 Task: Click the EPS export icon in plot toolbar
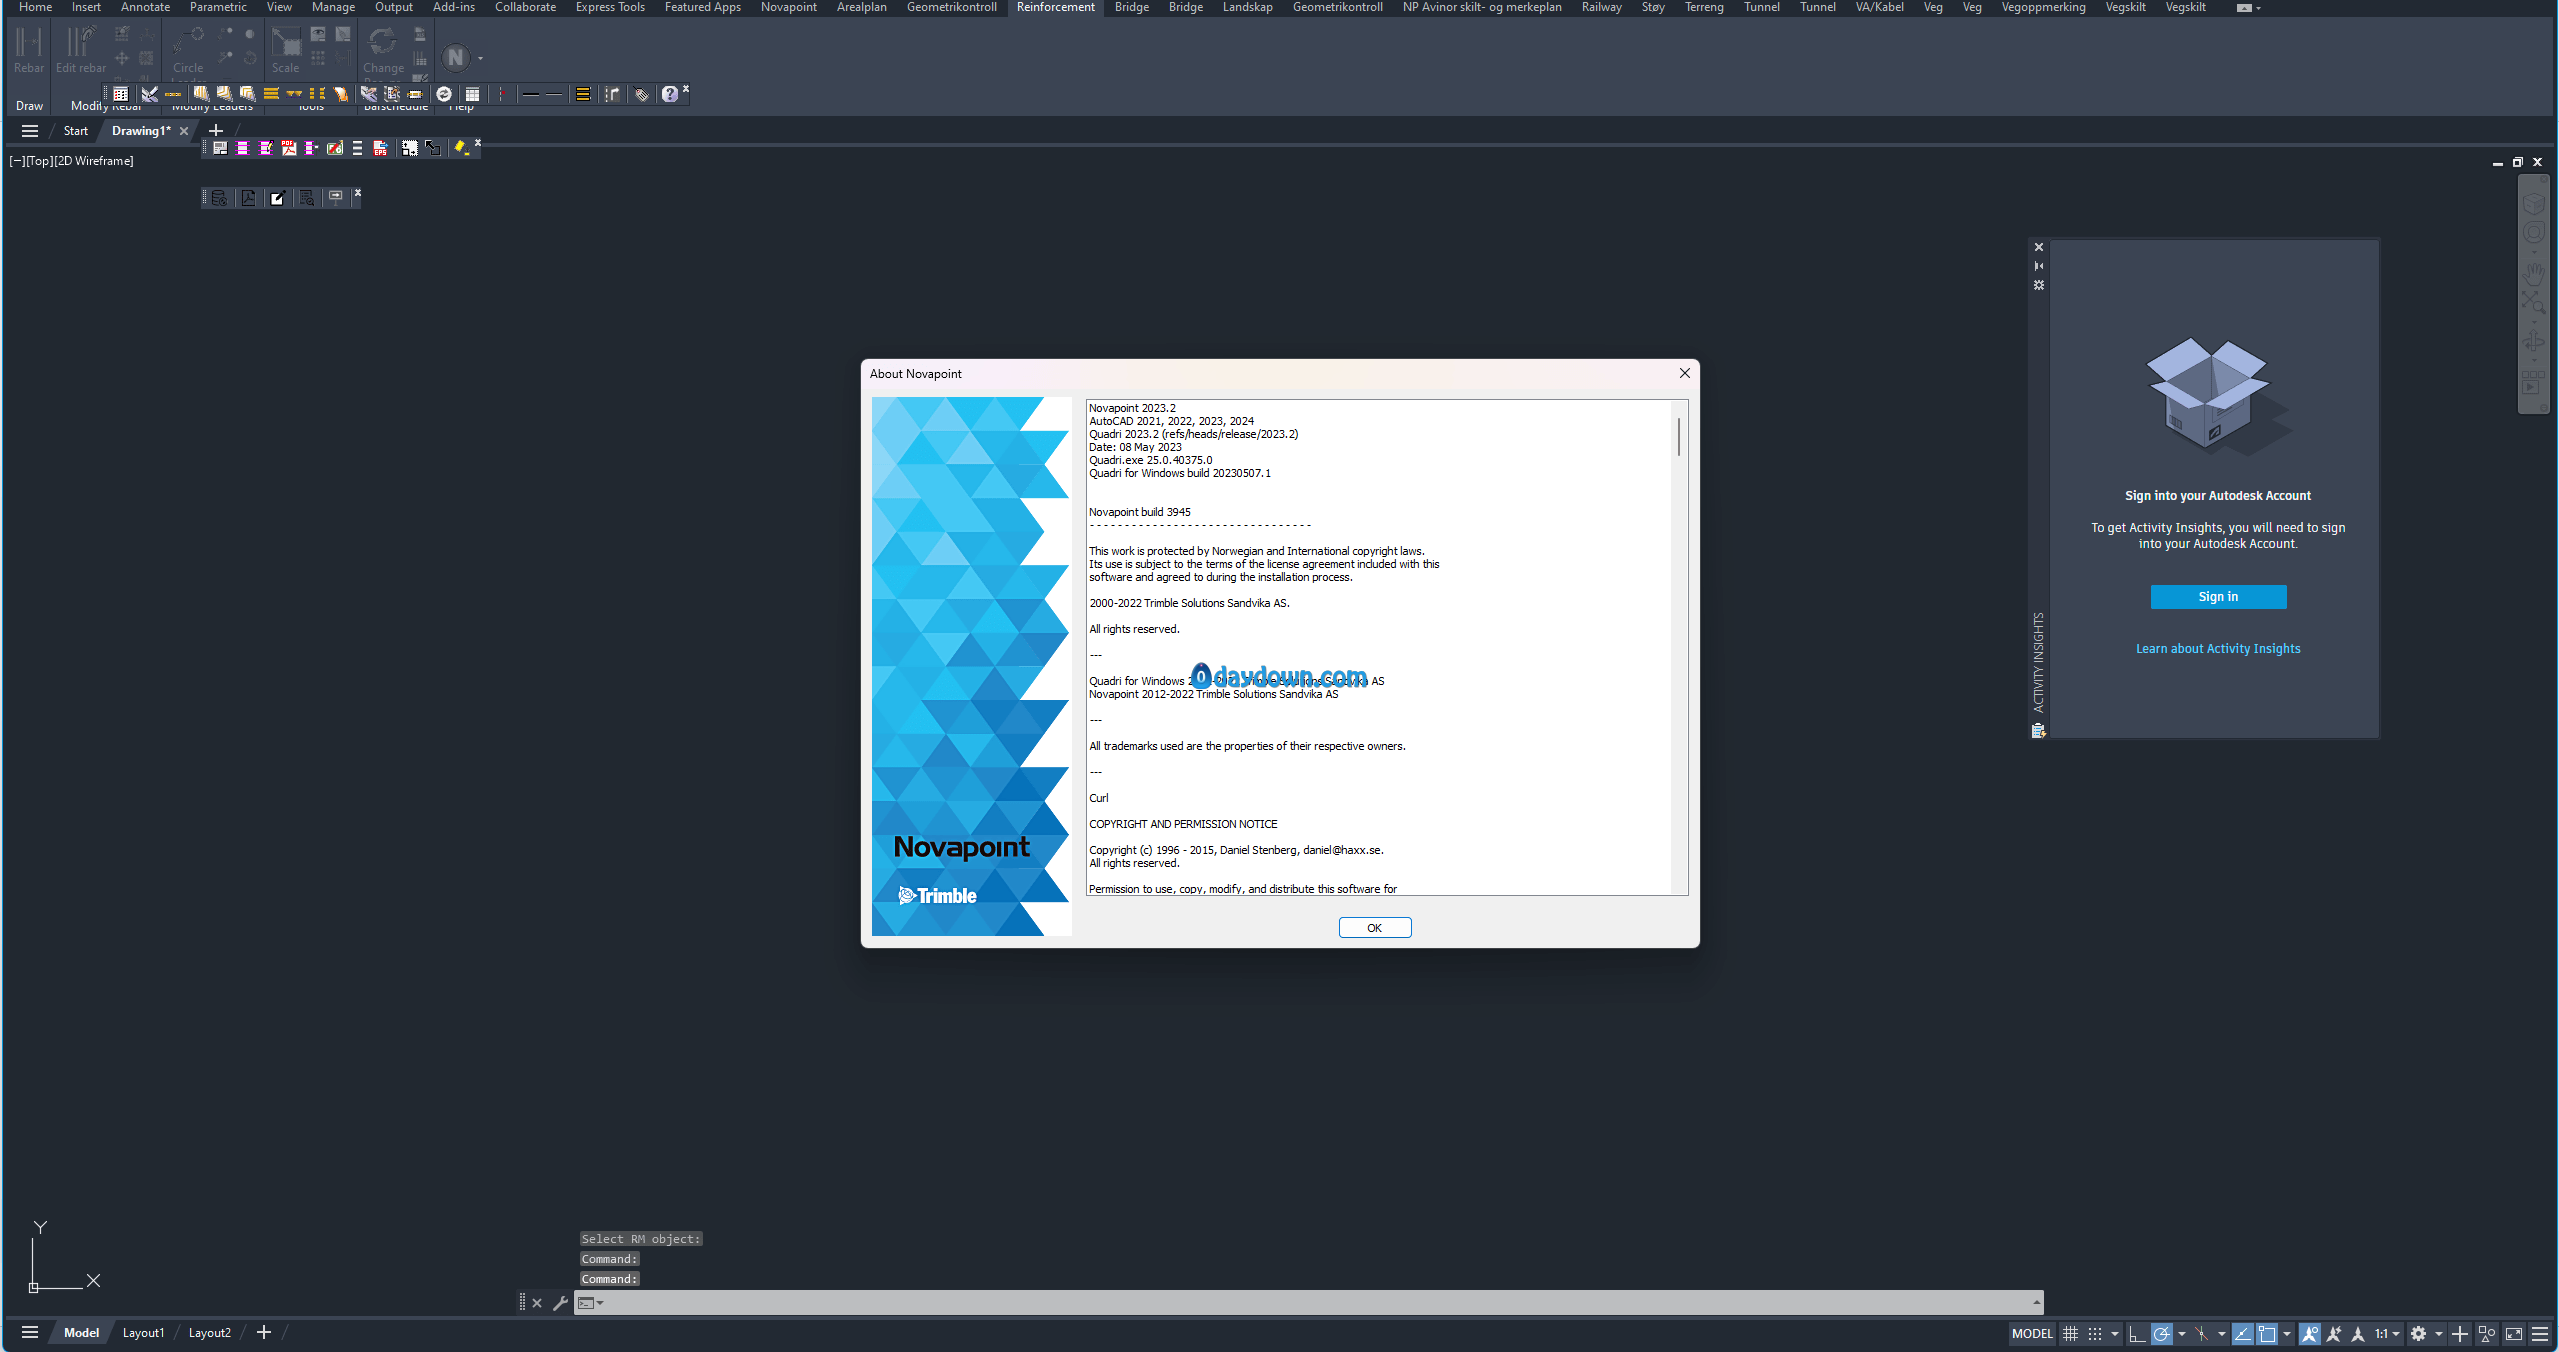381,148
